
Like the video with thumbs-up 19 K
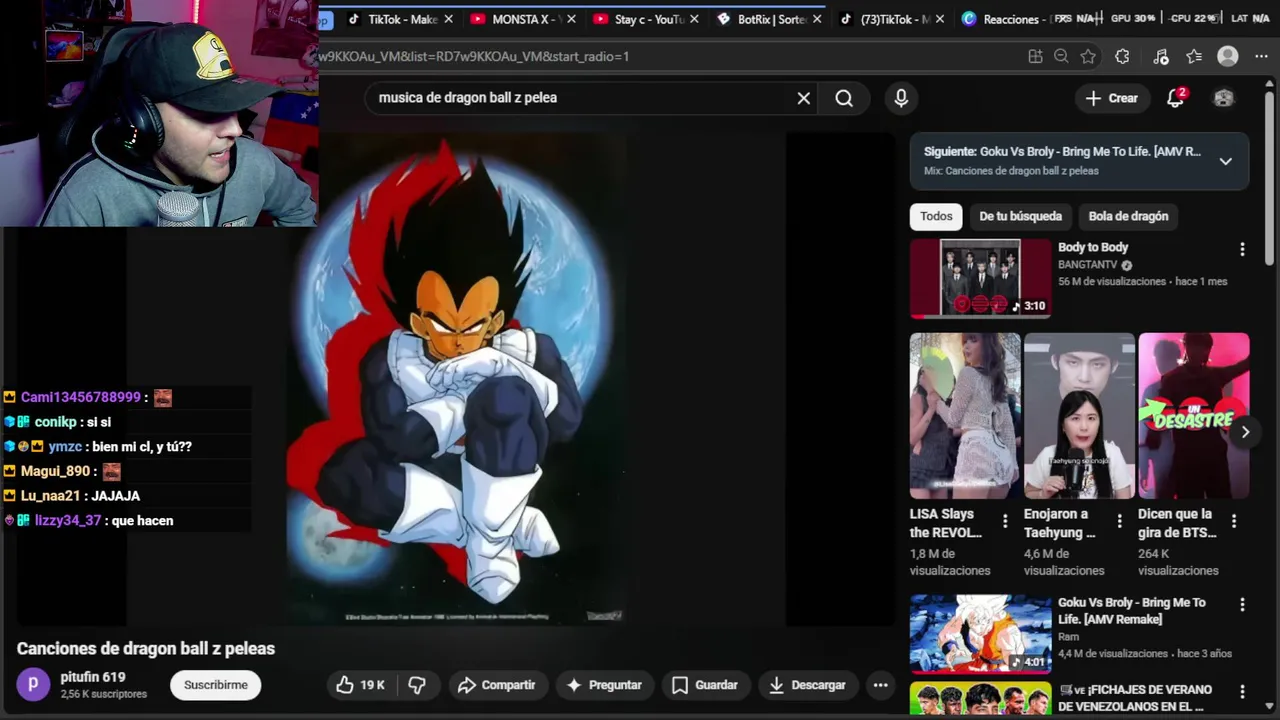tap(360, 685)
